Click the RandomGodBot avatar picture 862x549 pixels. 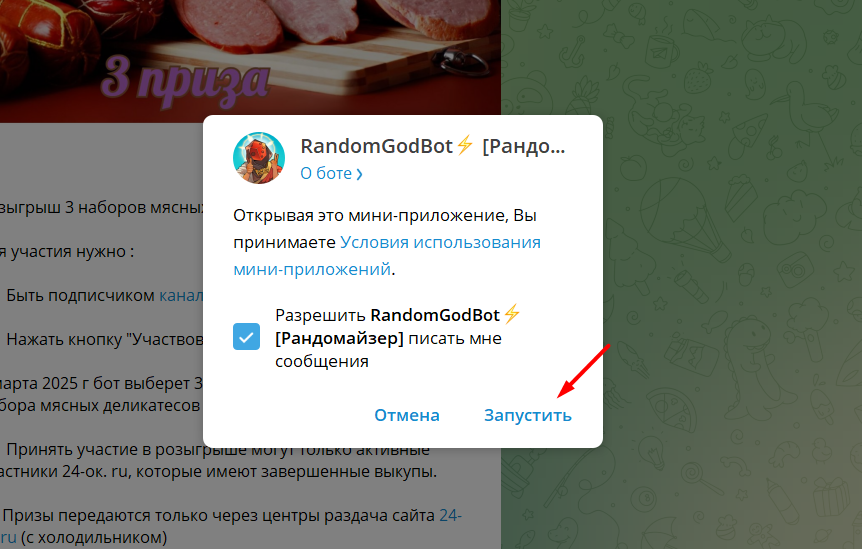259,158
